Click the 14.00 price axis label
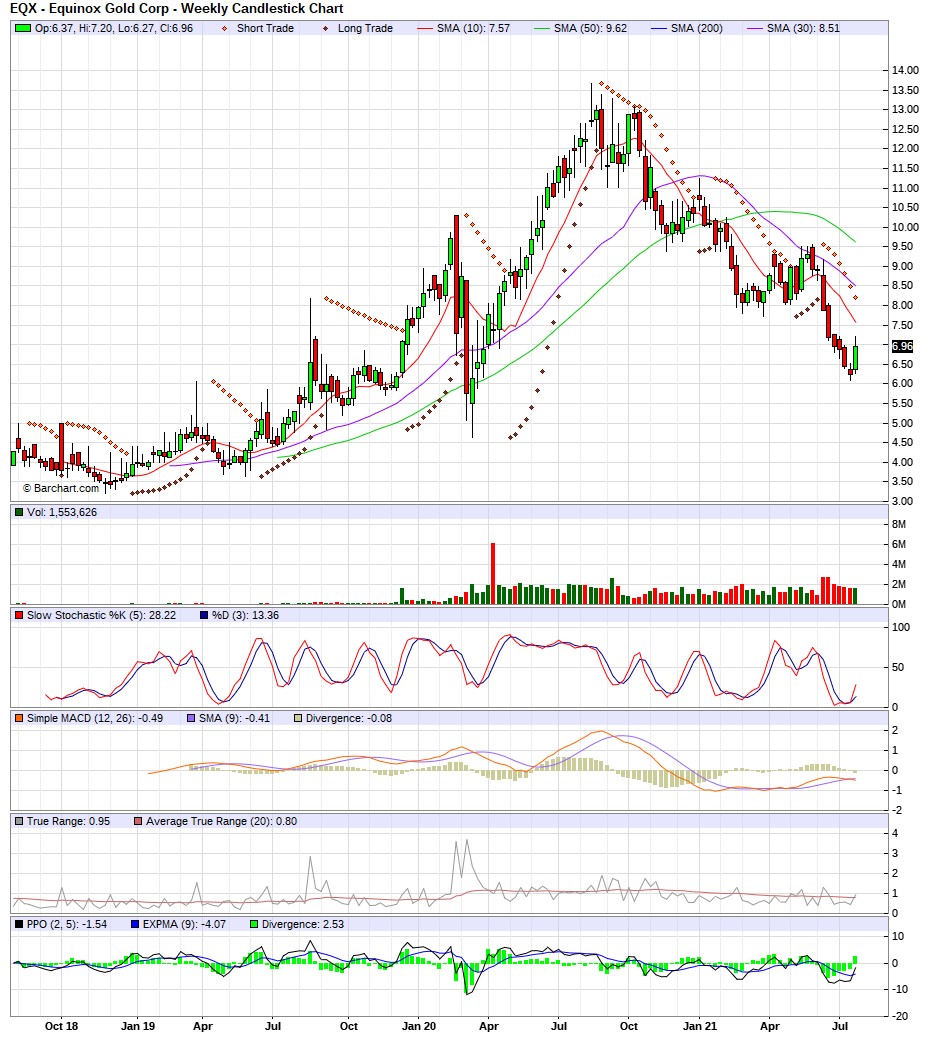The height and width of the screenshot is (1057, 930). click(905, 70)
